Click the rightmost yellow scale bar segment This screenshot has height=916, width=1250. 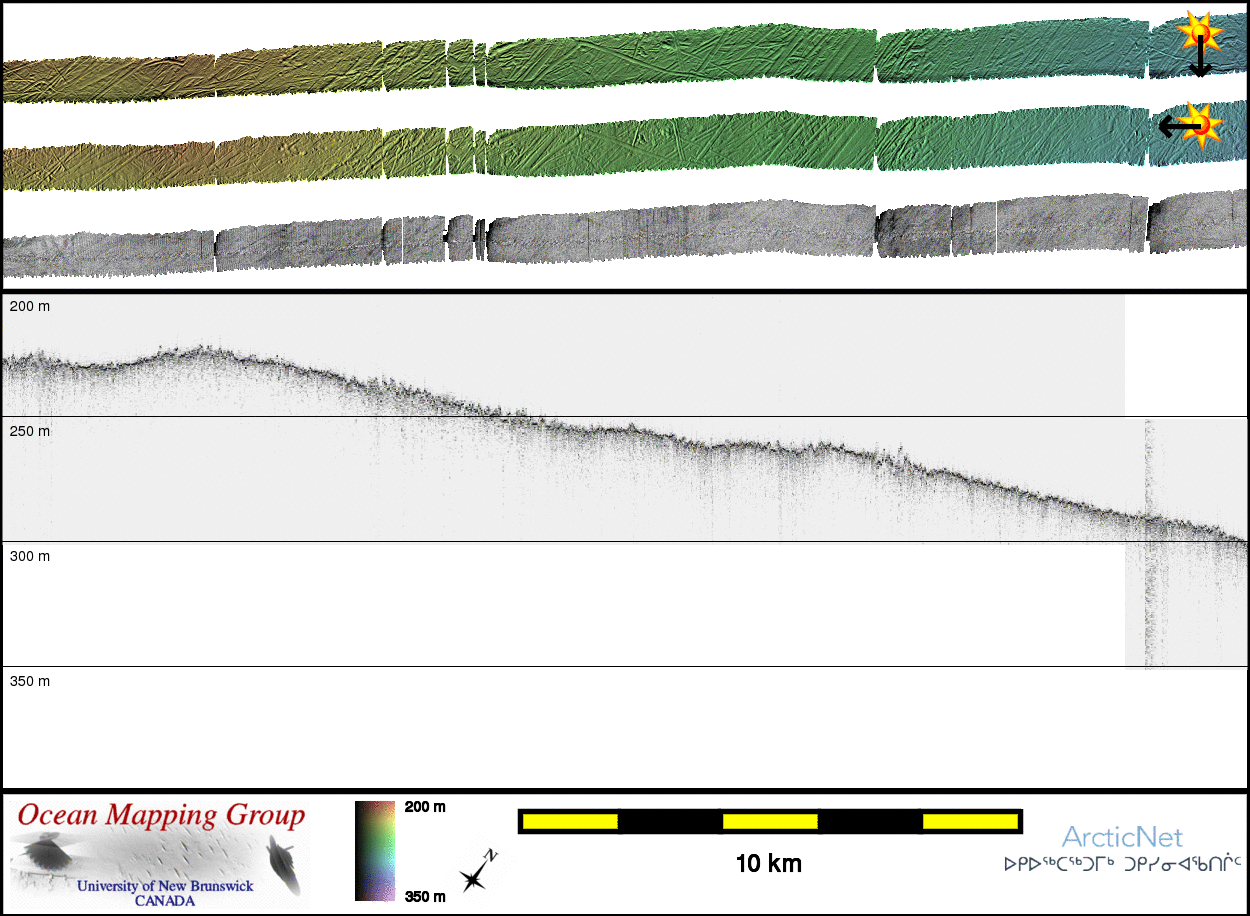[968, 821]
